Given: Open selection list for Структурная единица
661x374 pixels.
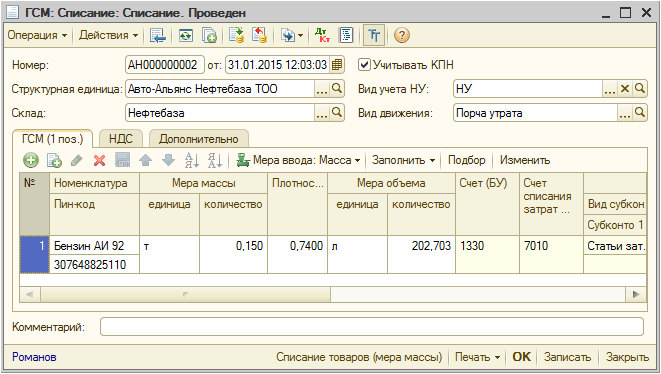Looking at the screenshot, I should pos(322,89).
